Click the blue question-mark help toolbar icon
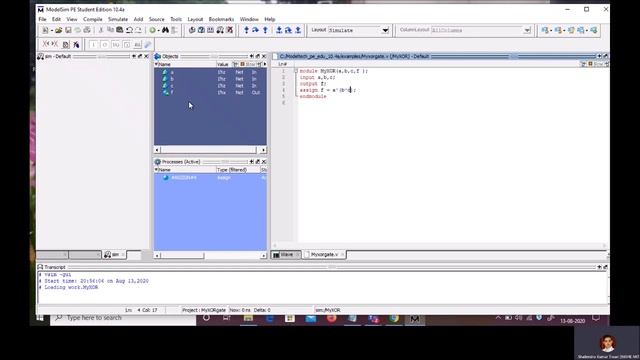Image resolution: width=640 pixels, height=360 pixels. point(201,30)
